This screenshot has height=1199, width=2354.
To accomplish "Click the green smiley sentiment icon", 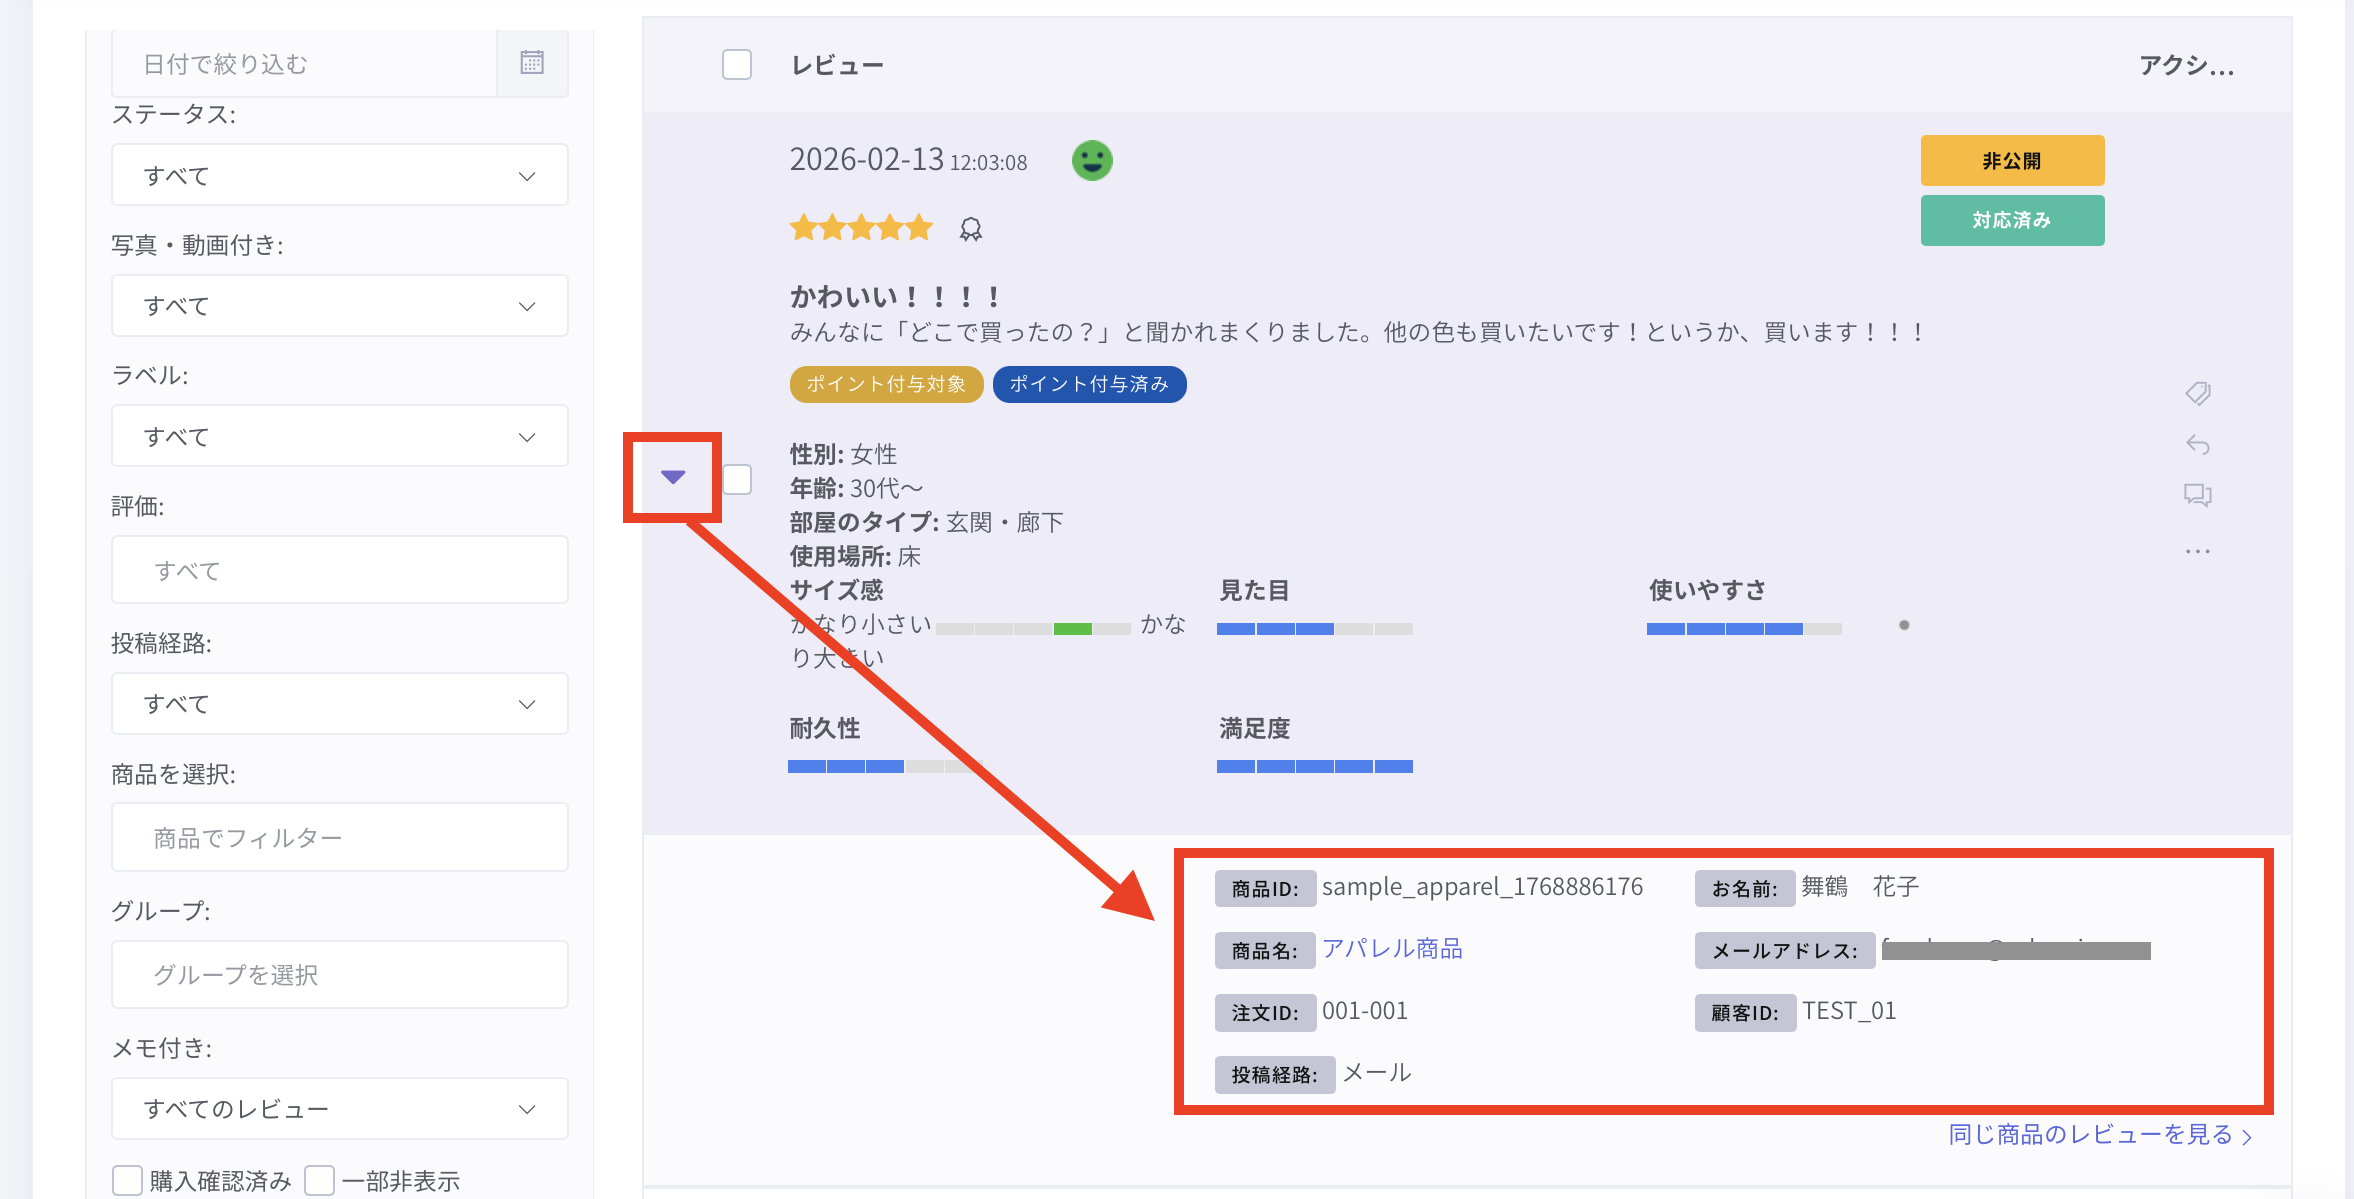I will tap(1092, 160).
